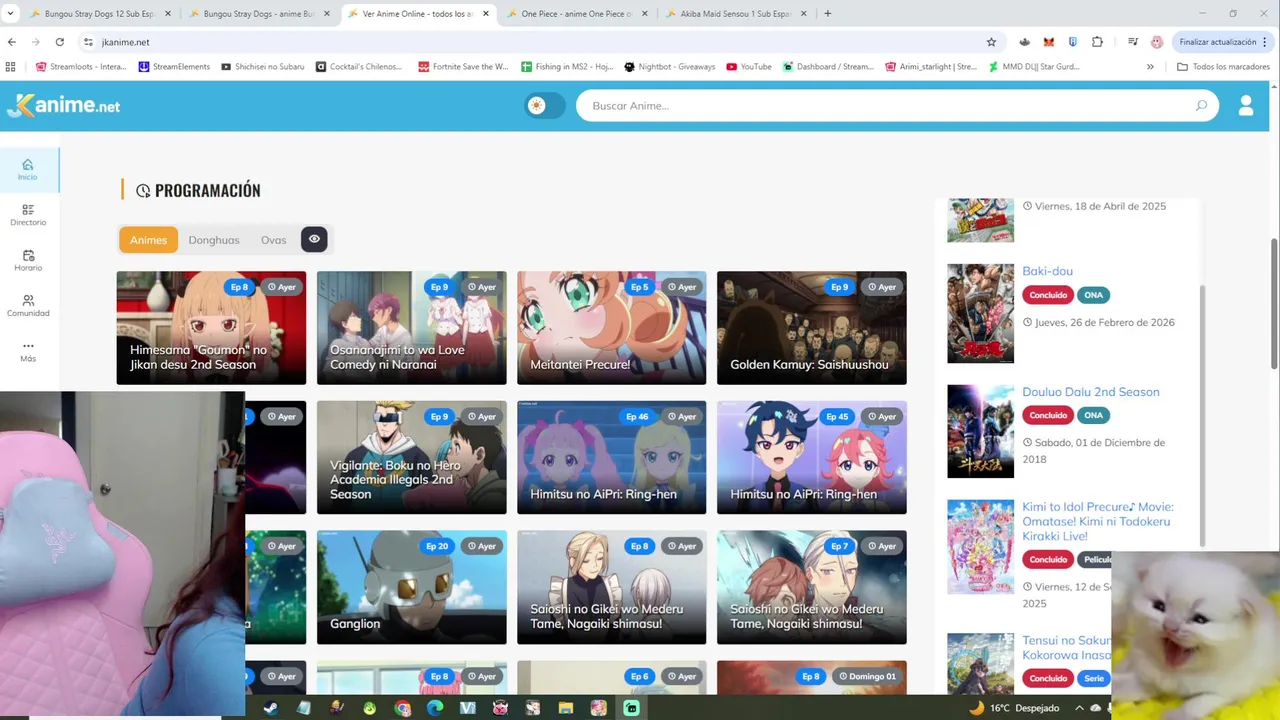The height and width of the screenshot is (720, 1280).
Task: Open the Horario schedule sidebar icon
Action: click(28, 261)
